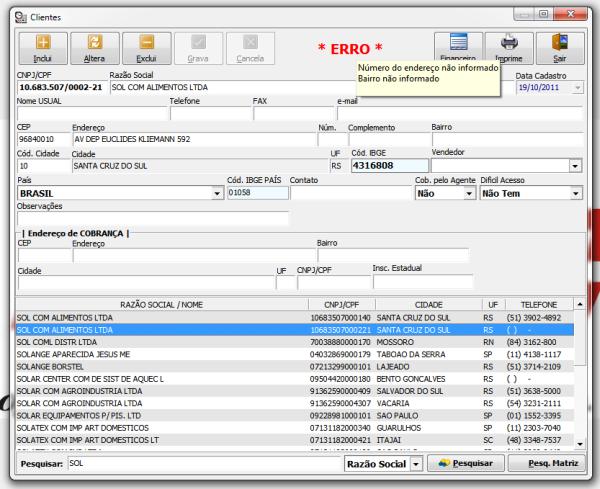Click the CNPJ/CPF input field

point(61,87)
